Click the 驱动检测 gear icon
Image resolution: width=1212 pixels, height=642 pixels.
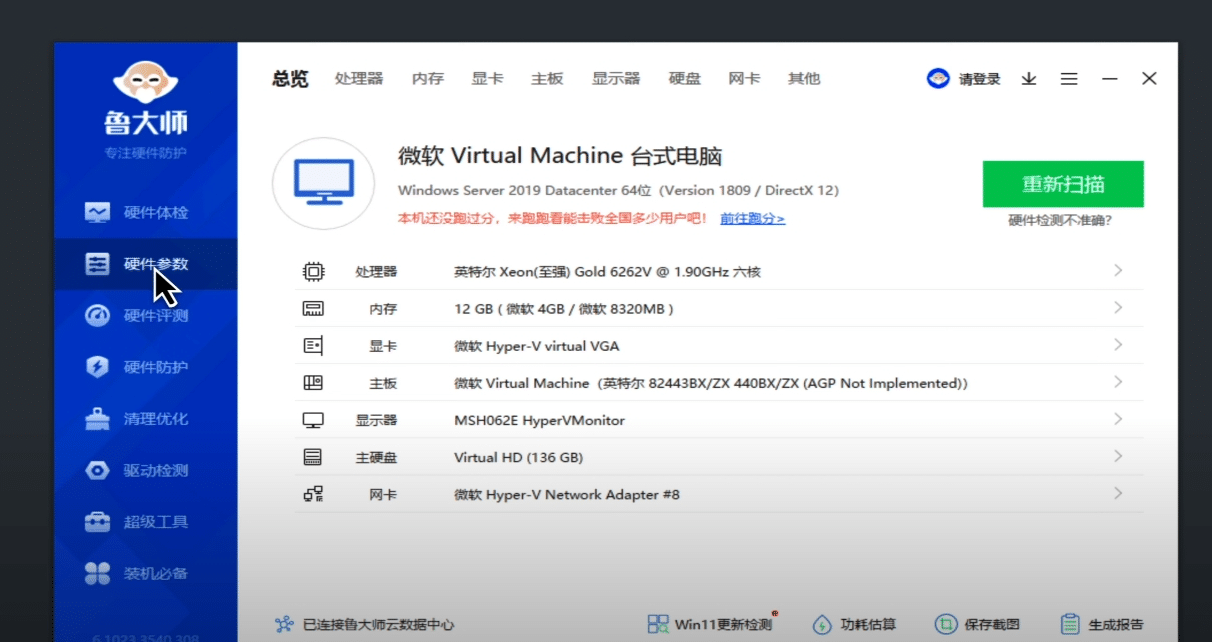[97, 470]
